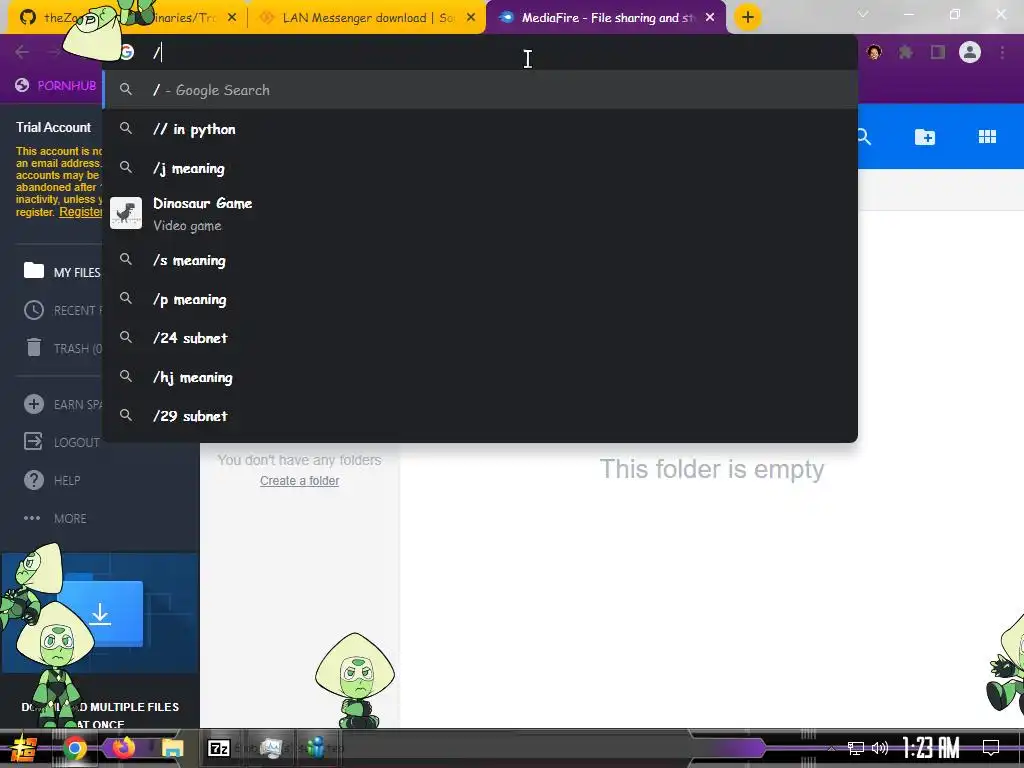The height and width of the screenshot is (768, 1024).
Task: Select the MediaFire File sharing tab
Action: point(606,18)
